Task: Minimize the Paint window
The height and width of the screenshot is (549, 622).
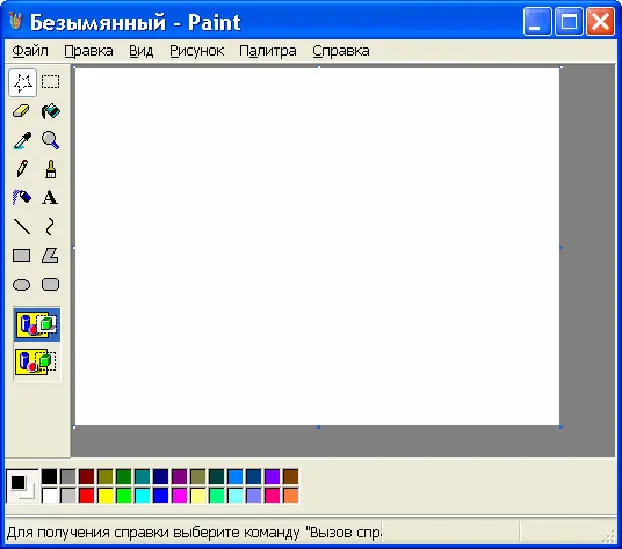Action: (537, 22)
